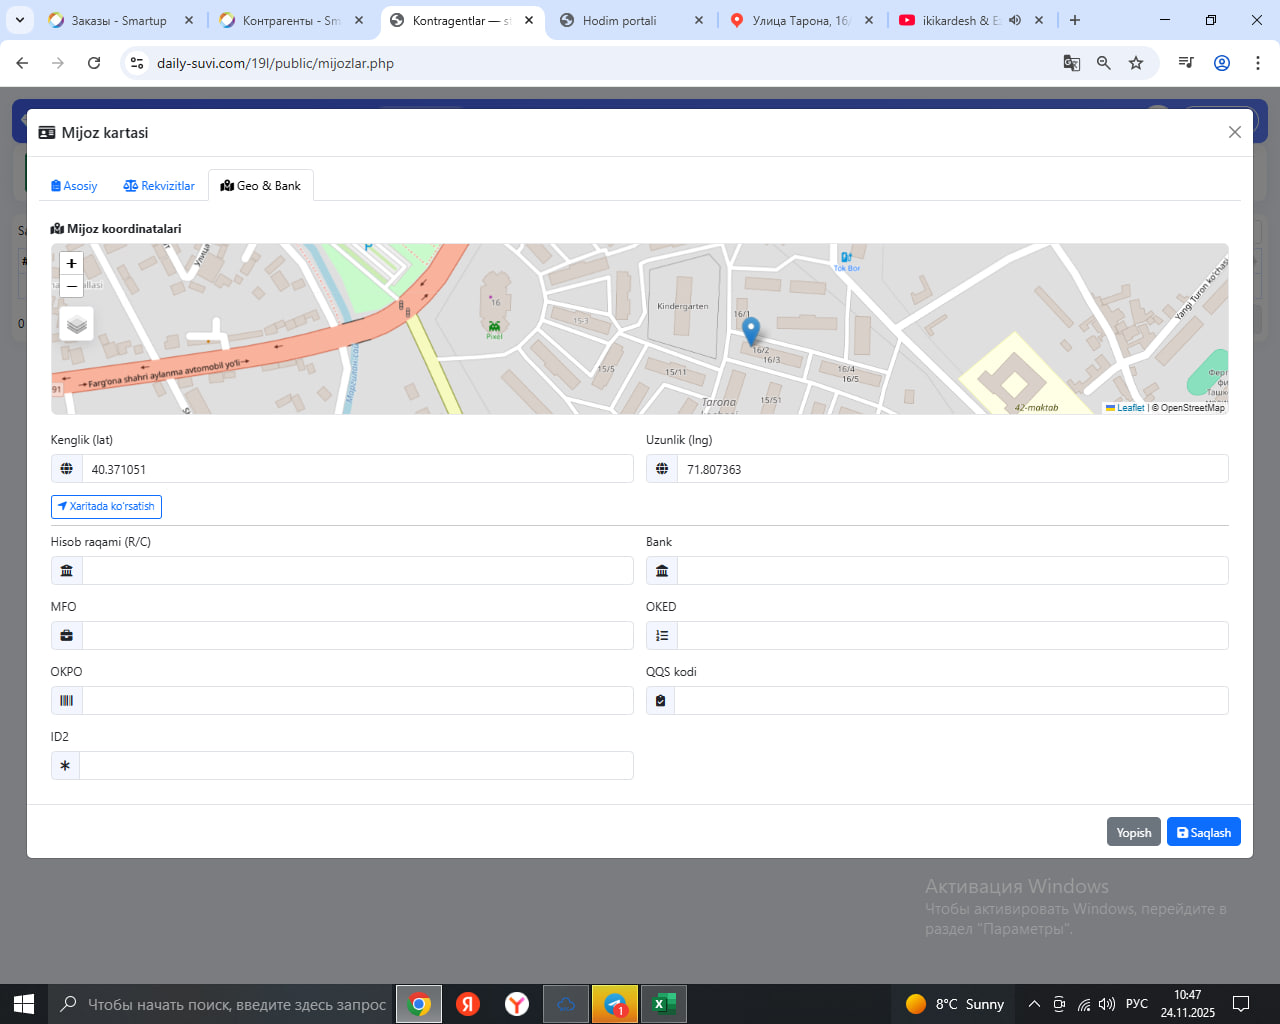
Task: Focus the Kenglik (lat) input field
Action: [x=357, y=469]
